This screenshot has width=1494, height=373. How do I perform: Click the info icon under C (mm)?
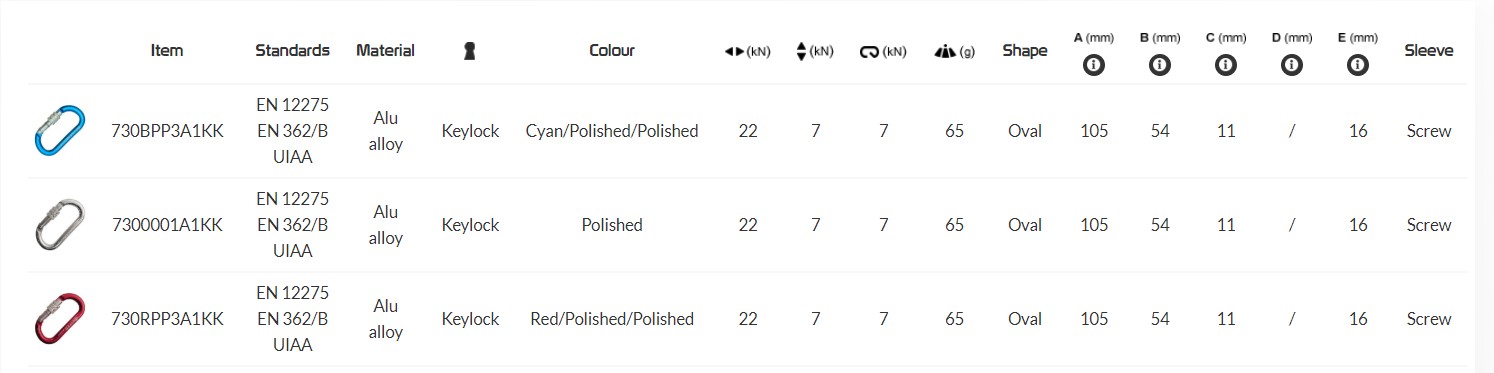(x=1226, y=66)
